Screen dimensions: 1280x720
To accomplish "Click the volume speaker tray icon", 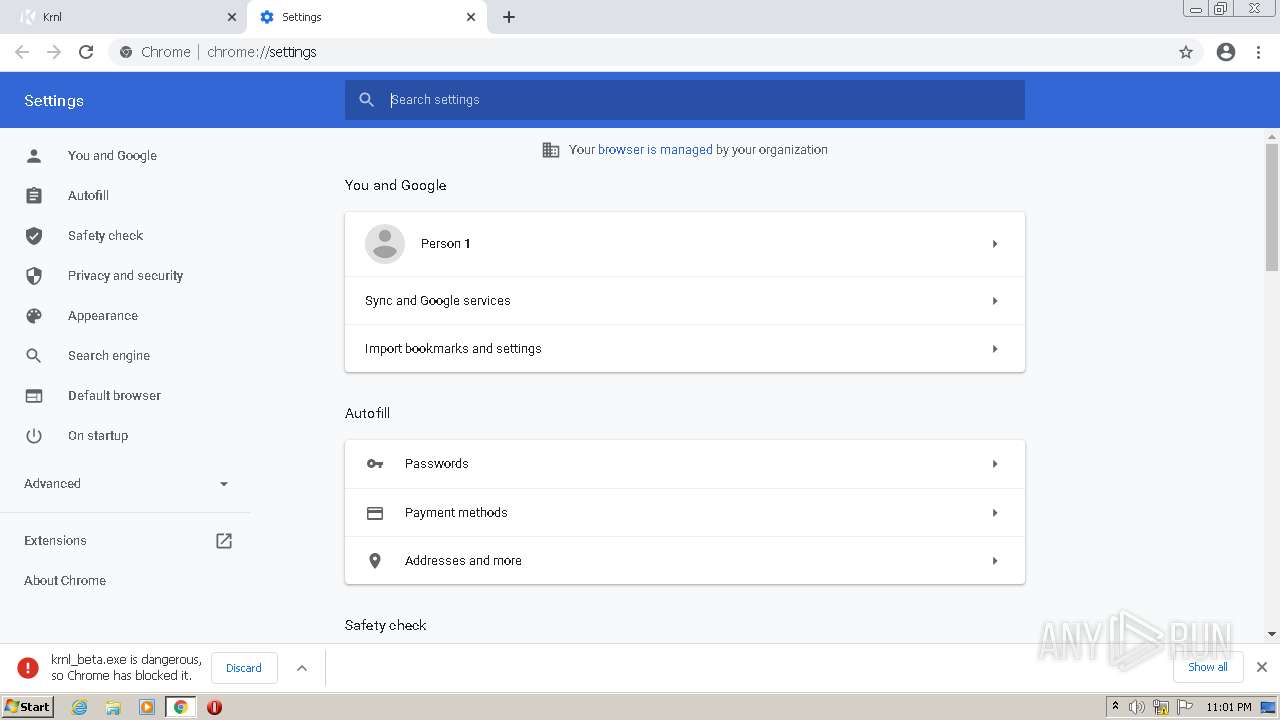I will [x=1137, y=707].
